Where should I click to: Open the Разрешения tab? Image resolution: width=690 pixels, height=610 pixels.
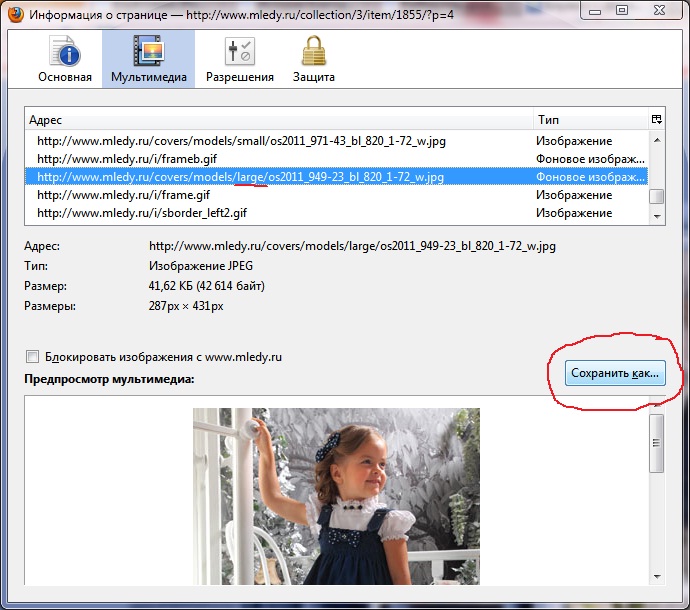pyautogui.click(x=240, y=59)
